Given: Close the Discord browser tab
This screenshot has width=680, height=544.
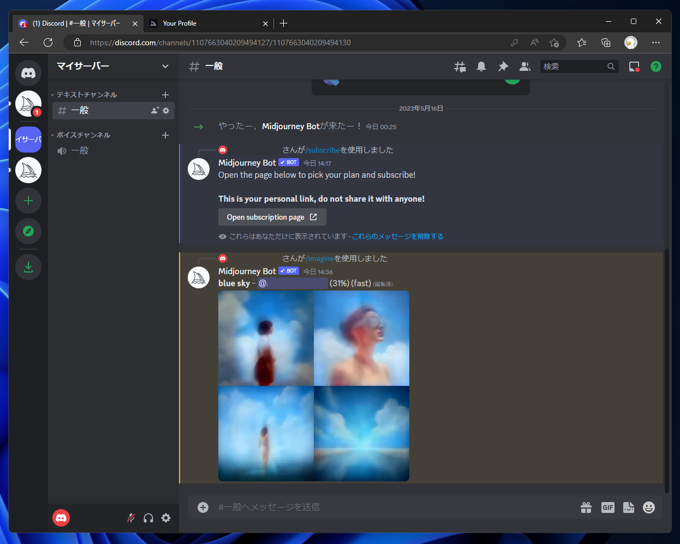Looking at the screenshot, I should coord(135,23).
